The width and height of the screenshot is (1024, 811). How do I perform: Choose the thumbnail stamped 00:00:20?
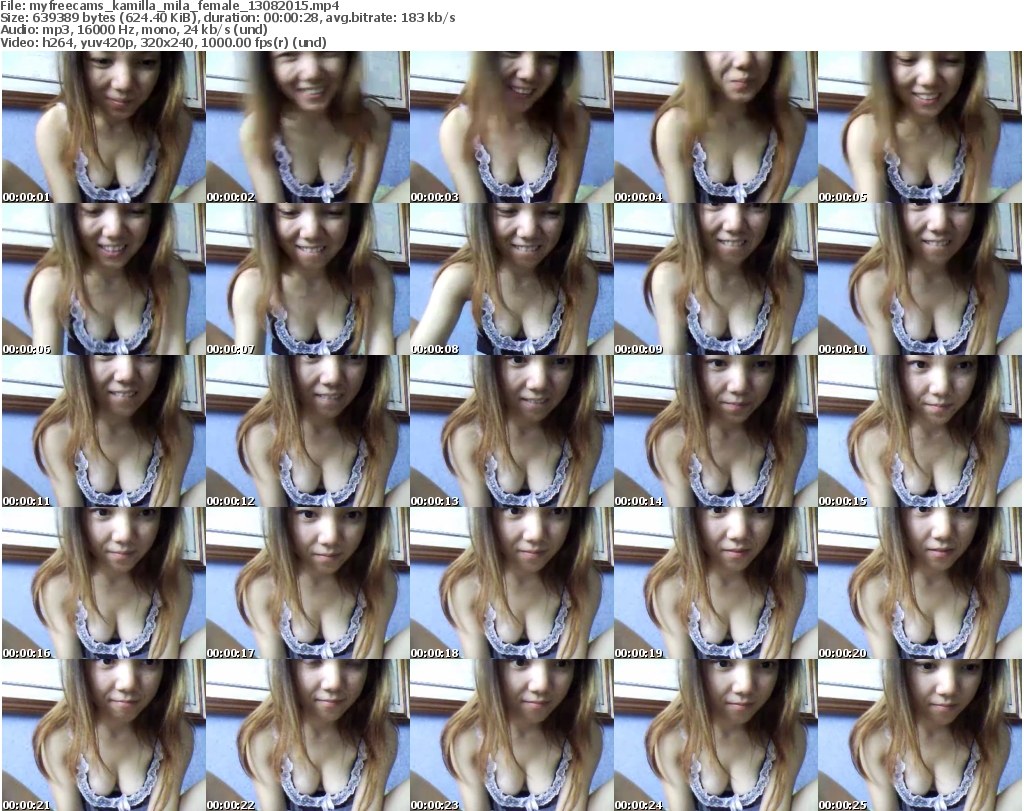click(x=920, y=583)
